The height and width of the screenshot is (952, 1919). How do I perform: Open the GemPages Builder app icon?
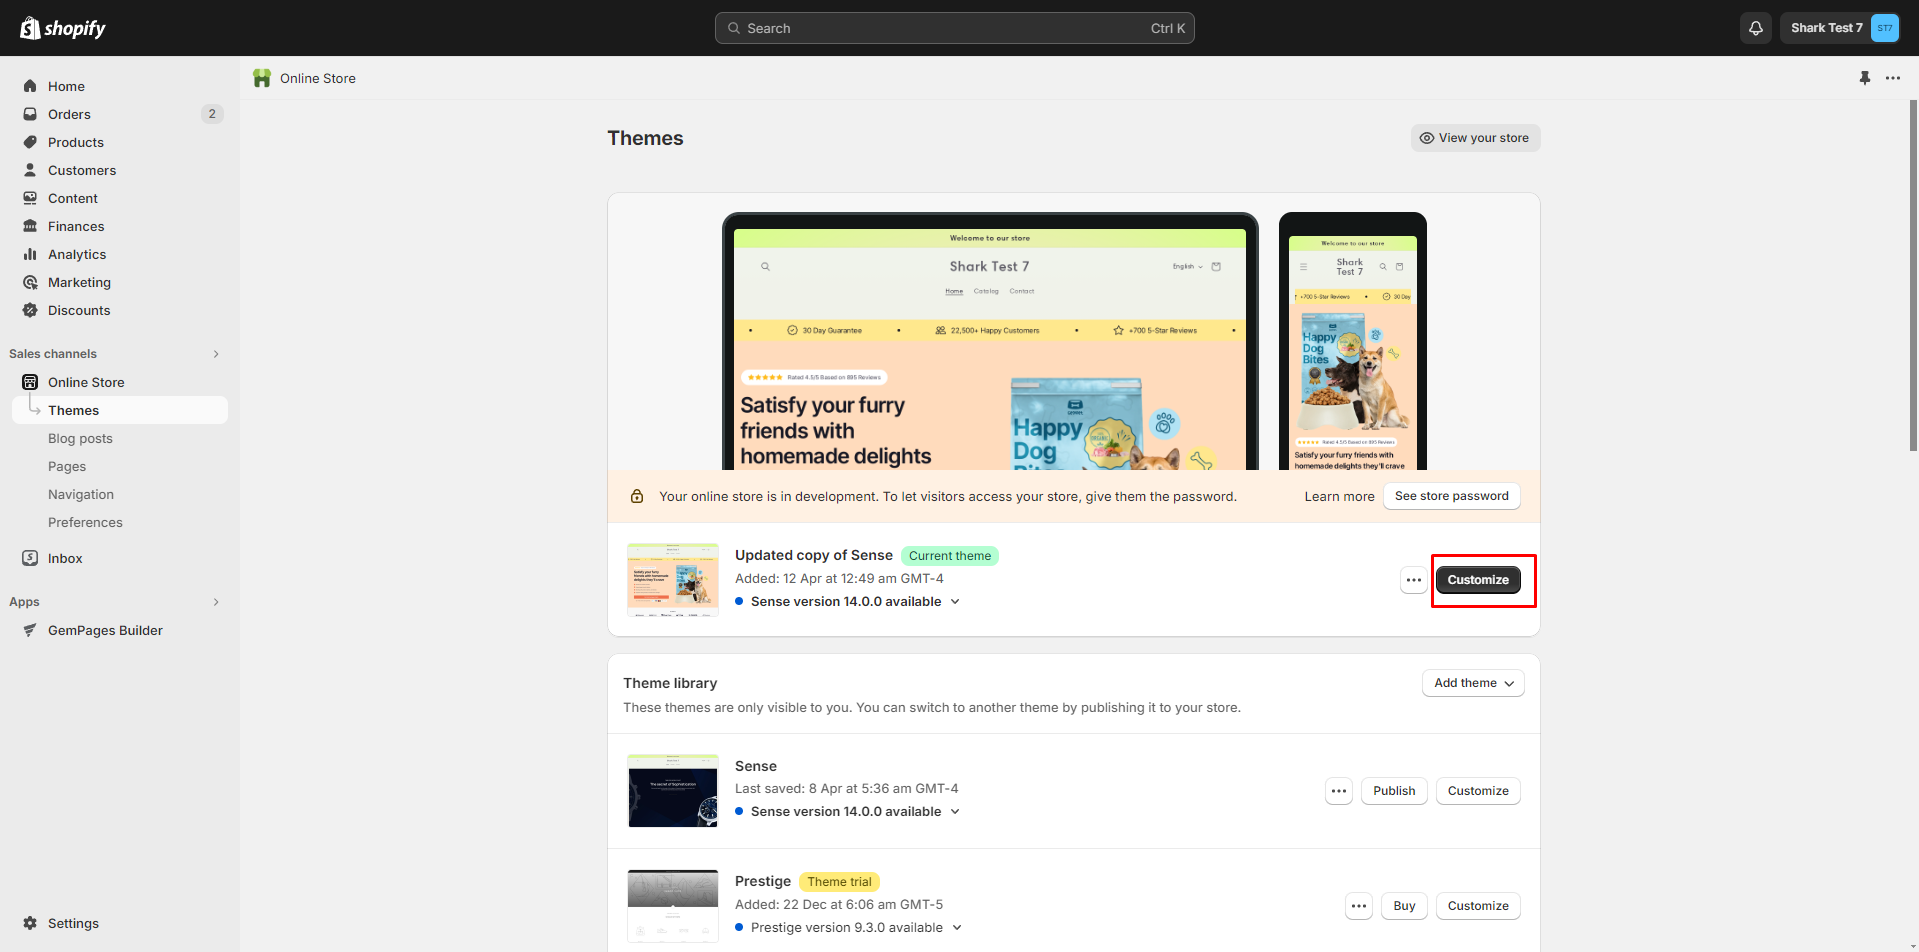(30, 630)
